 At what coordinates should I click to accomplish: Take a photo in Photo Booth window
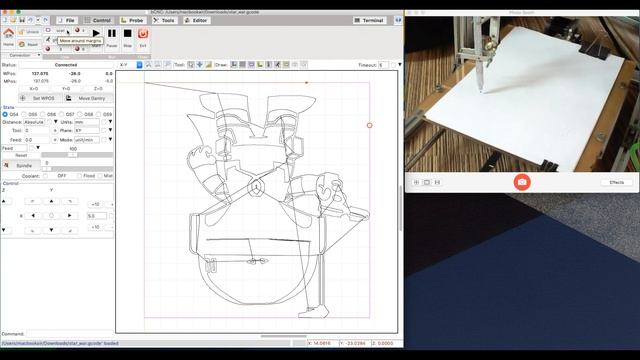[x=522, y=182]
